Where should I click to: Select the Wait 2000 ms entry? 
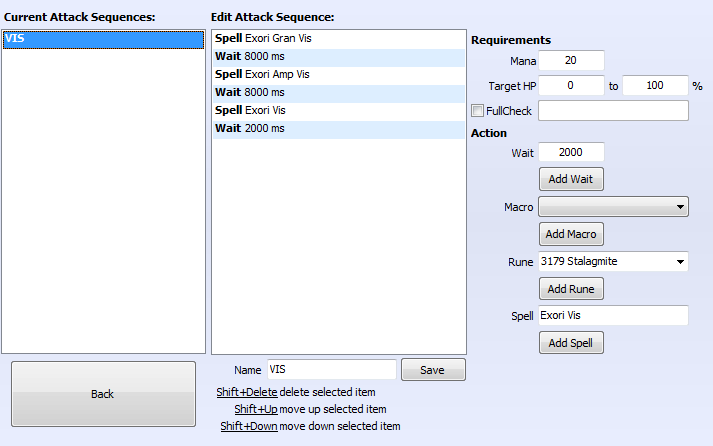[338, 129]
